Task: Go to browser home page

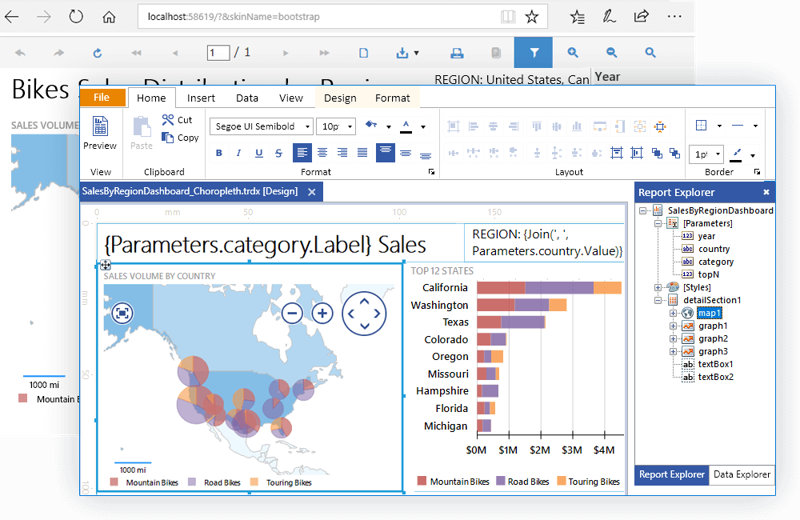Action: 109,17
